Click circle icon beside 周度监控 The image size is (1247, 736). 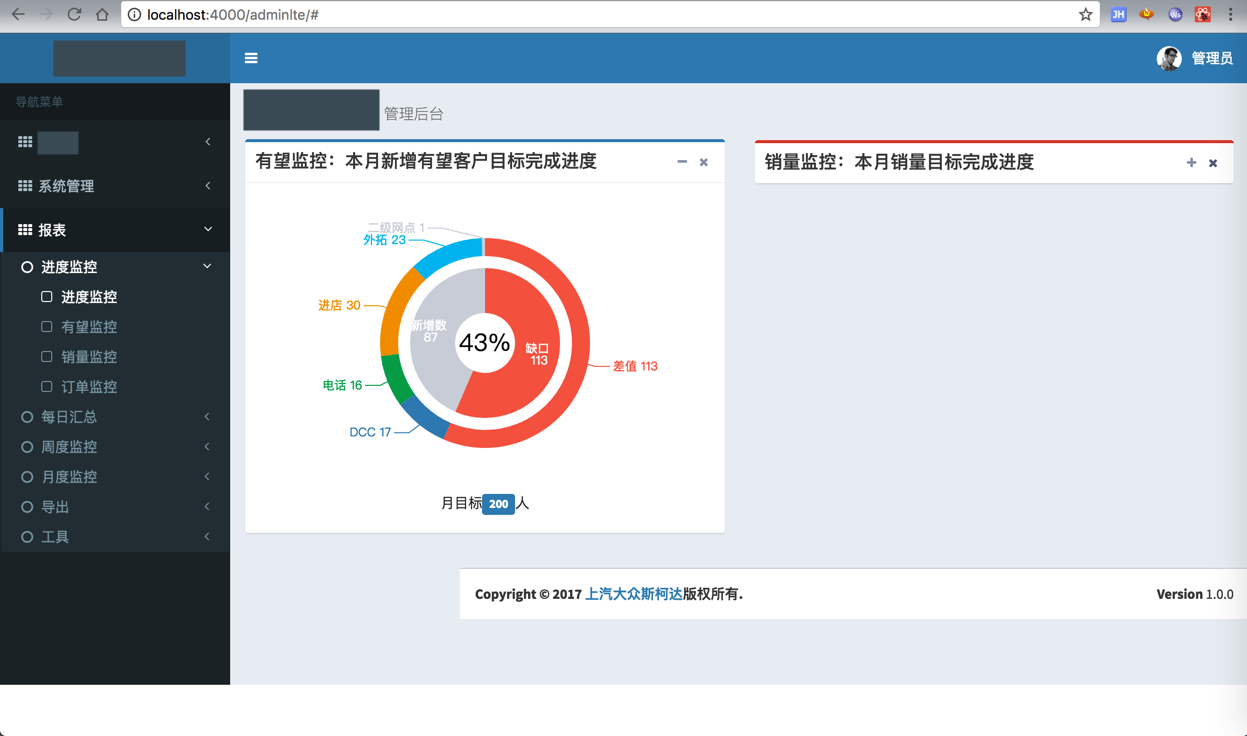(x=27, y=447)
